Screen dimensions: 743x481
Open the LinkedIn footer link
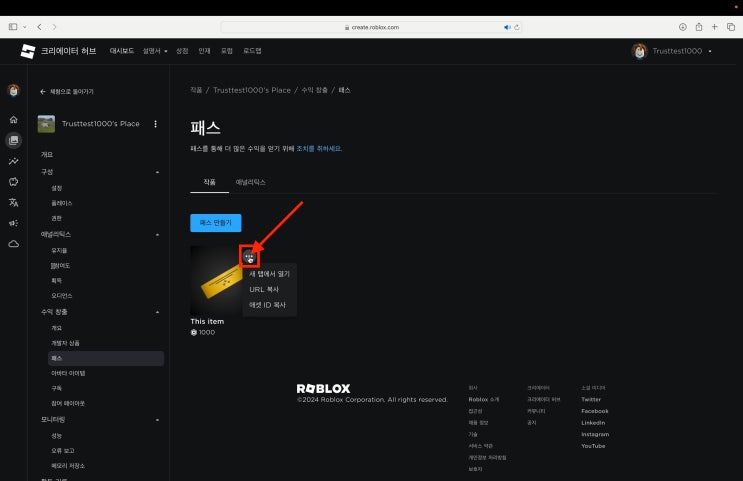[x=593, y=423]
